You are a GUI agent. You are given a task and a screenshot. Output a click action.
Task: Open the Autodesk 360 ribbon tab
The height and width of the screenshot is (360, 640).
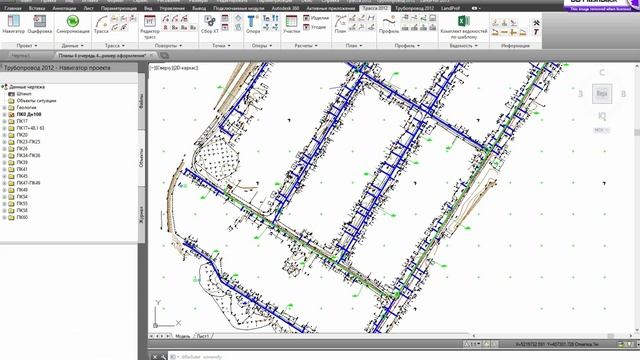285,8
